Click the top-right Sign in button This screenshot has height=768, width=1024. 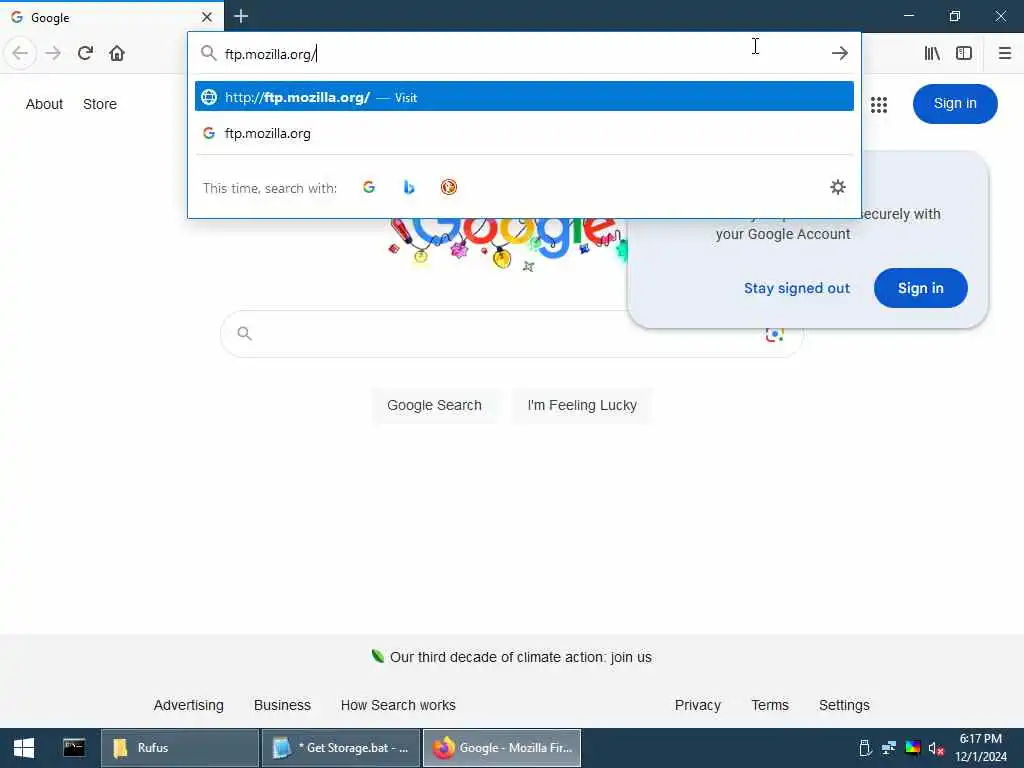coord(955,103)
